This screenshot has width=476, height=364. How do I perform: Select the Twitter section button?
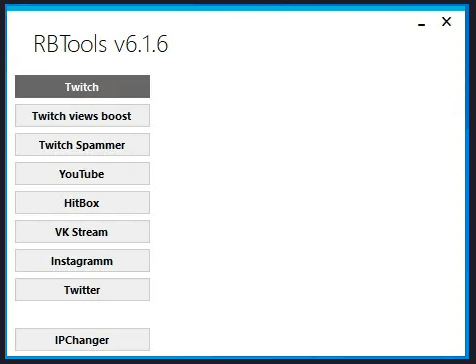coord(82,290)
